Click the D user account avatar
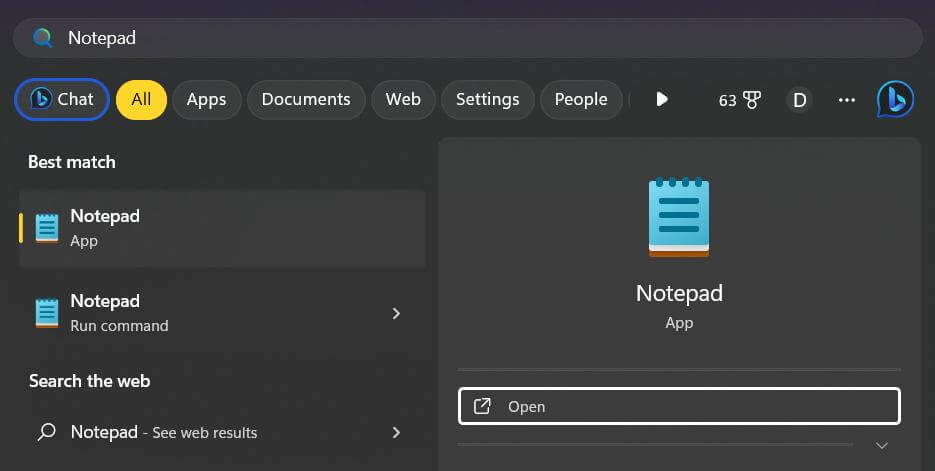The image size is (935, 471). (x=799, y=99)
